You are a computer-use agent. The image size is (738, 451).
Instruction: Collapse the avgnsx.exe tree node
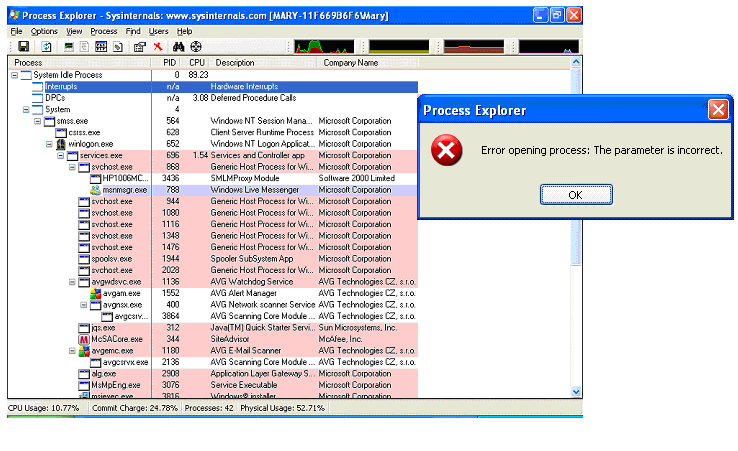coord(83,305)
